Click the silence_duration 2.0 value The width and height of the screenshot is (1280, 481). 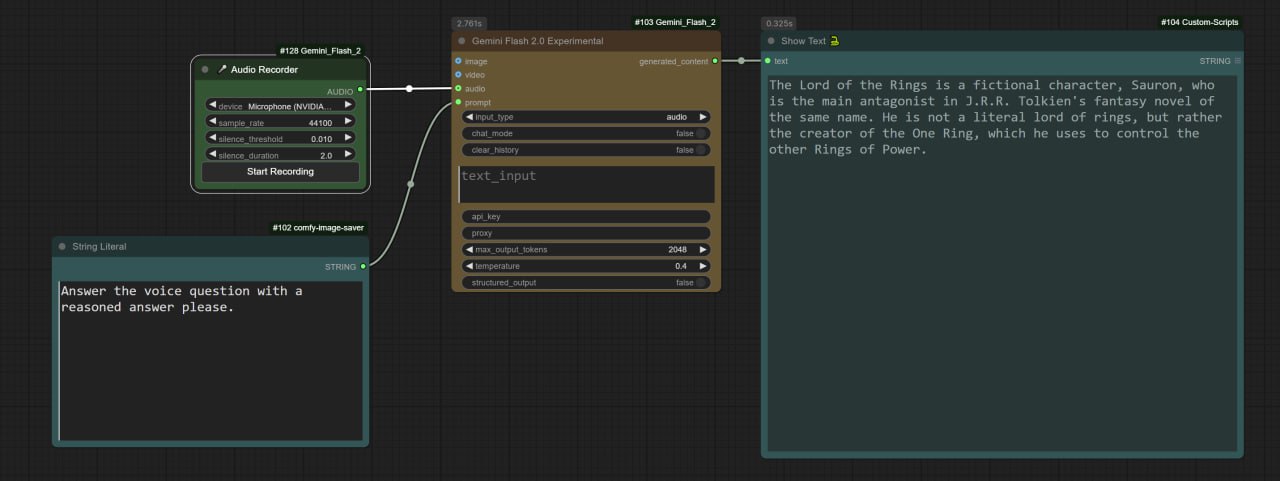click(x=326, y=156)
